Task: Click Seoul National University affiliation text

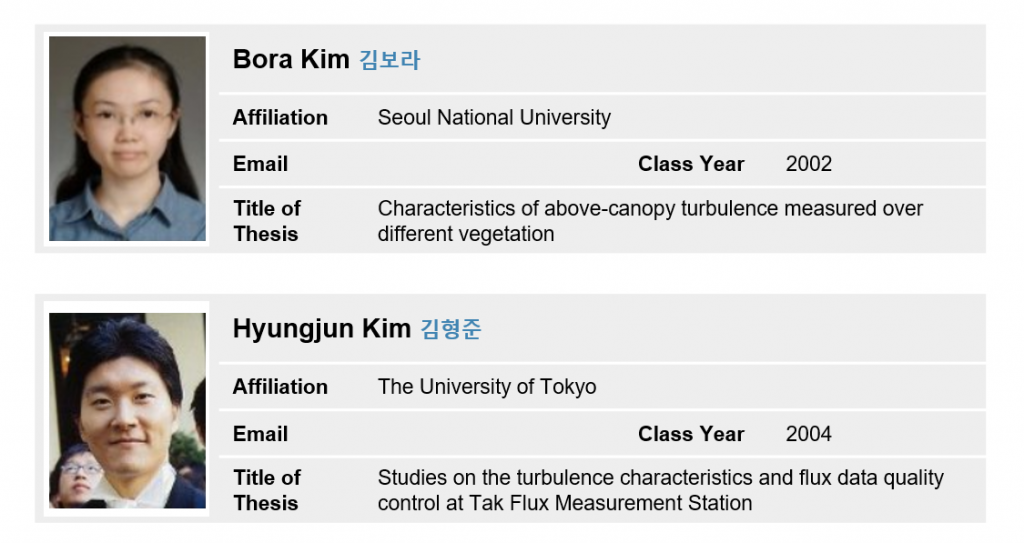Action: coord(494,118)
